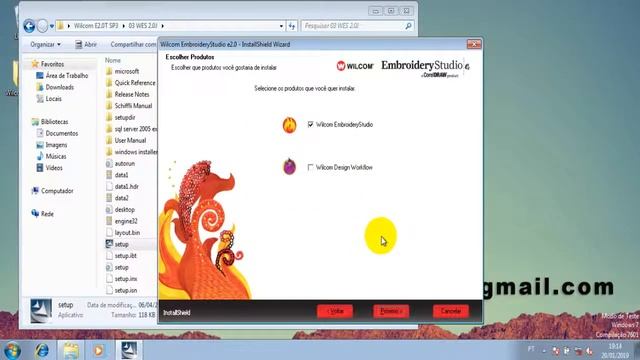Select the setup.isn file
The height and width of the screenshot is (360, 640).
pyautogui.click(x=126, y=290)
